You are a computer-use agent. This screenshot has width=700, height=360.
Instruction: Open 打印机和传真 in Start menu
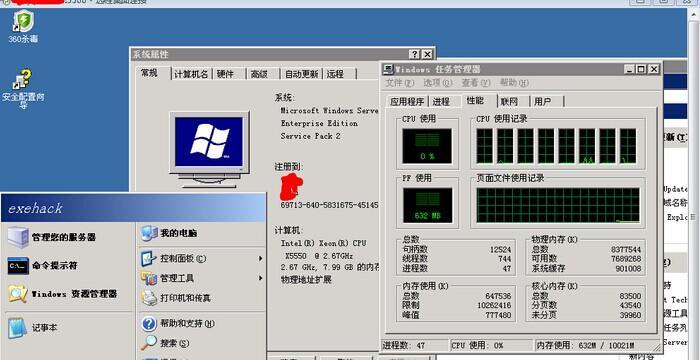175,297
